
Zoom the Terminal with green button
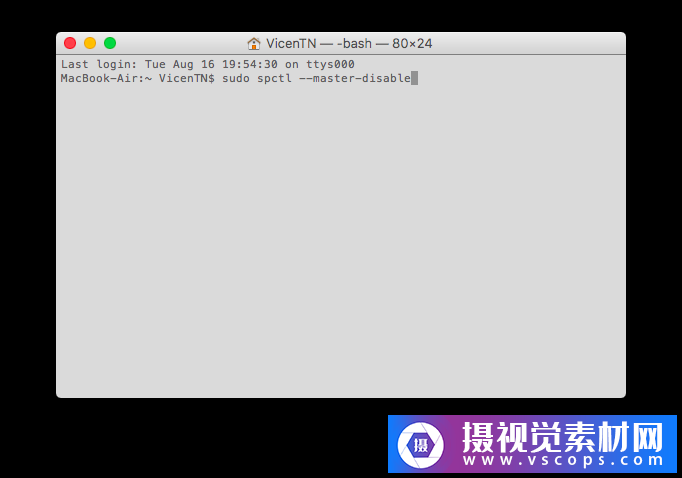pyautogui.click(x=110, y=43)
